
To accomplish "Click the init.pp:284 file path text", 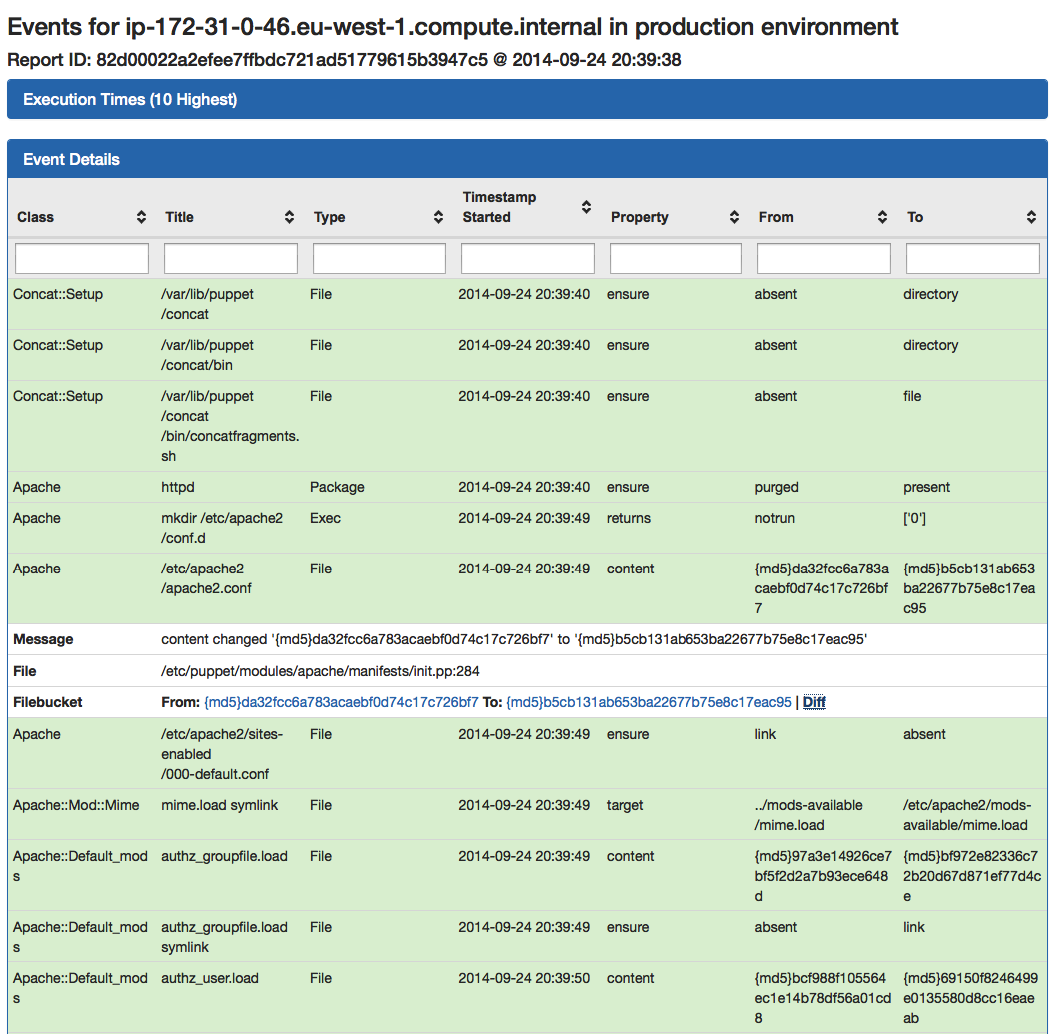I will 320,671.
